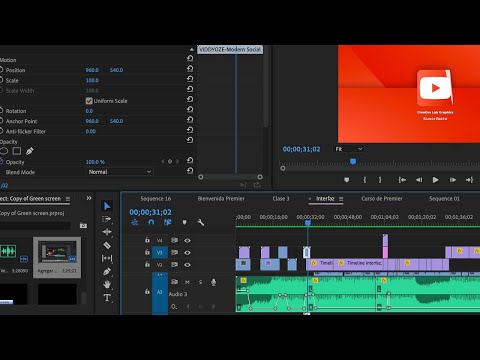The width and height of the screenshot is (480, 360).
Task: Enable voice-over record microphone
Action: point(213,282)
